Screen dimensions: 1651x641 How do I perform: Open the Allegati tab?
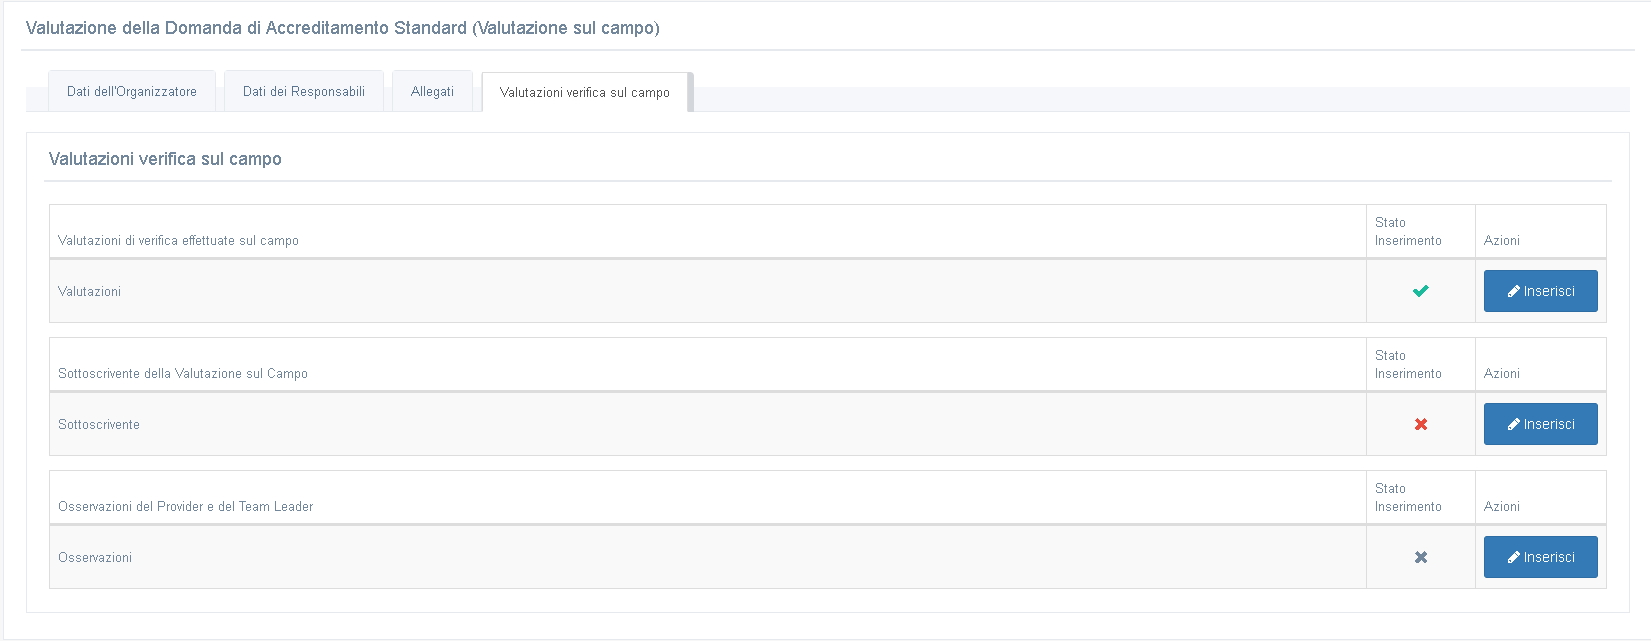coord(432,91)
